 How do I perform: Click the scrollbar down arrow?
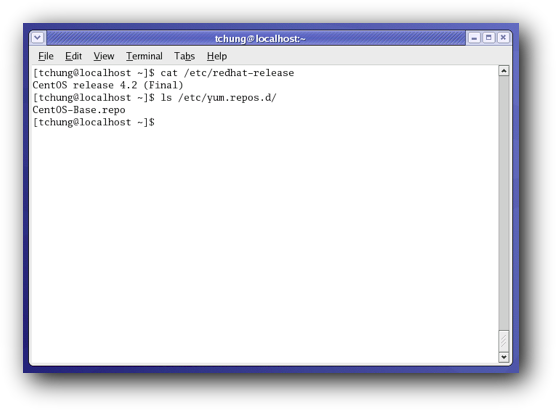point(504,357)
